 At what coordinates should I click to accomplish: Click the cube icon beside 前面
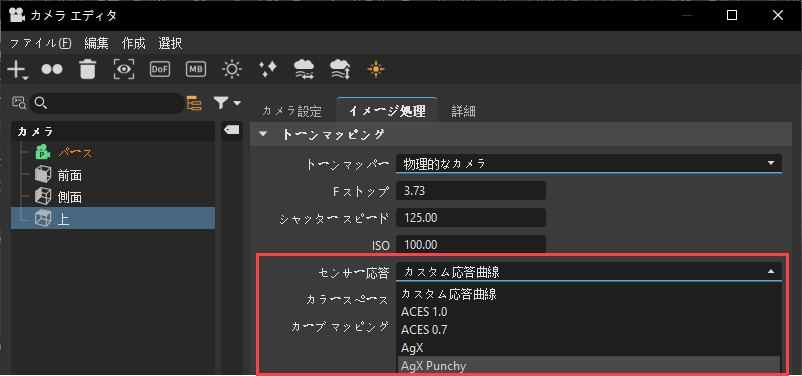(42, 175)
